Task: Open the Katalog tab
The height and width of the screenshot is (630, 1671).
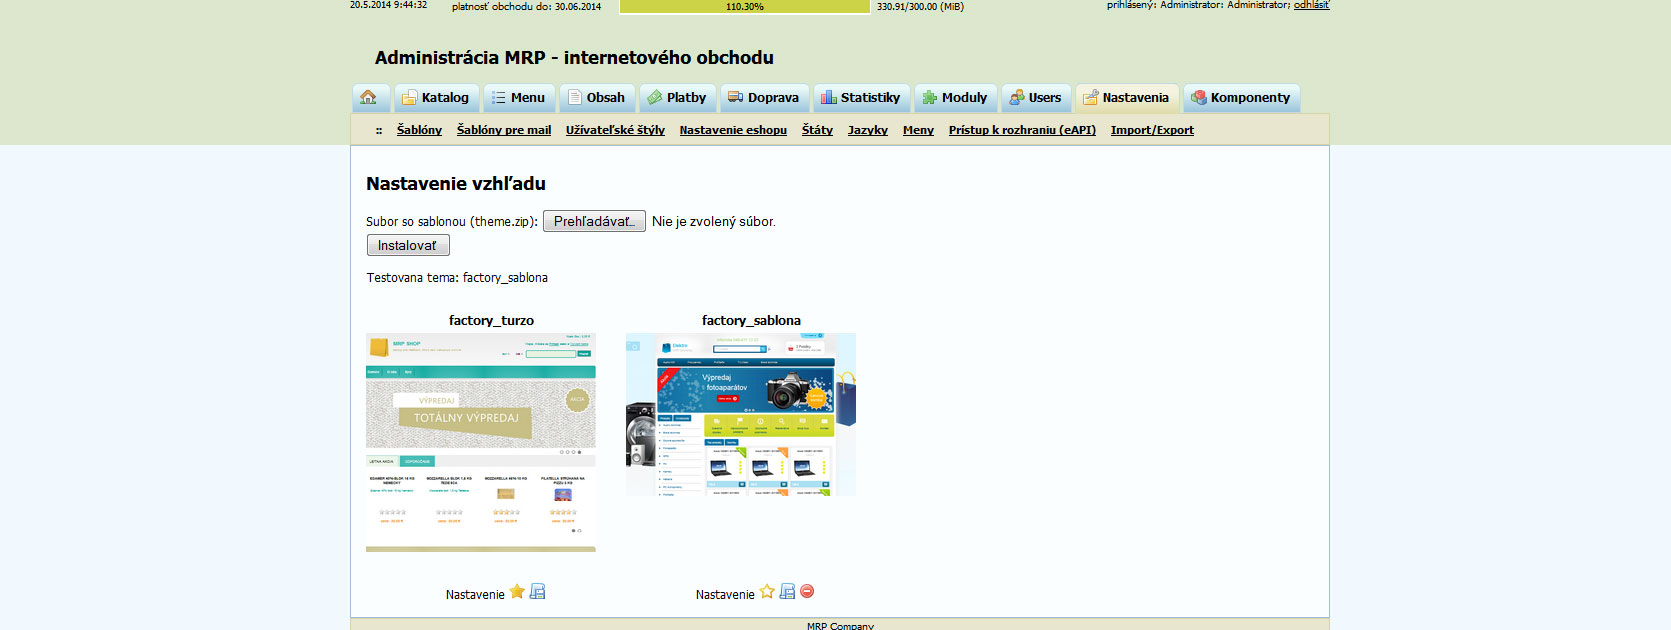Action: [x=436, y=98]
